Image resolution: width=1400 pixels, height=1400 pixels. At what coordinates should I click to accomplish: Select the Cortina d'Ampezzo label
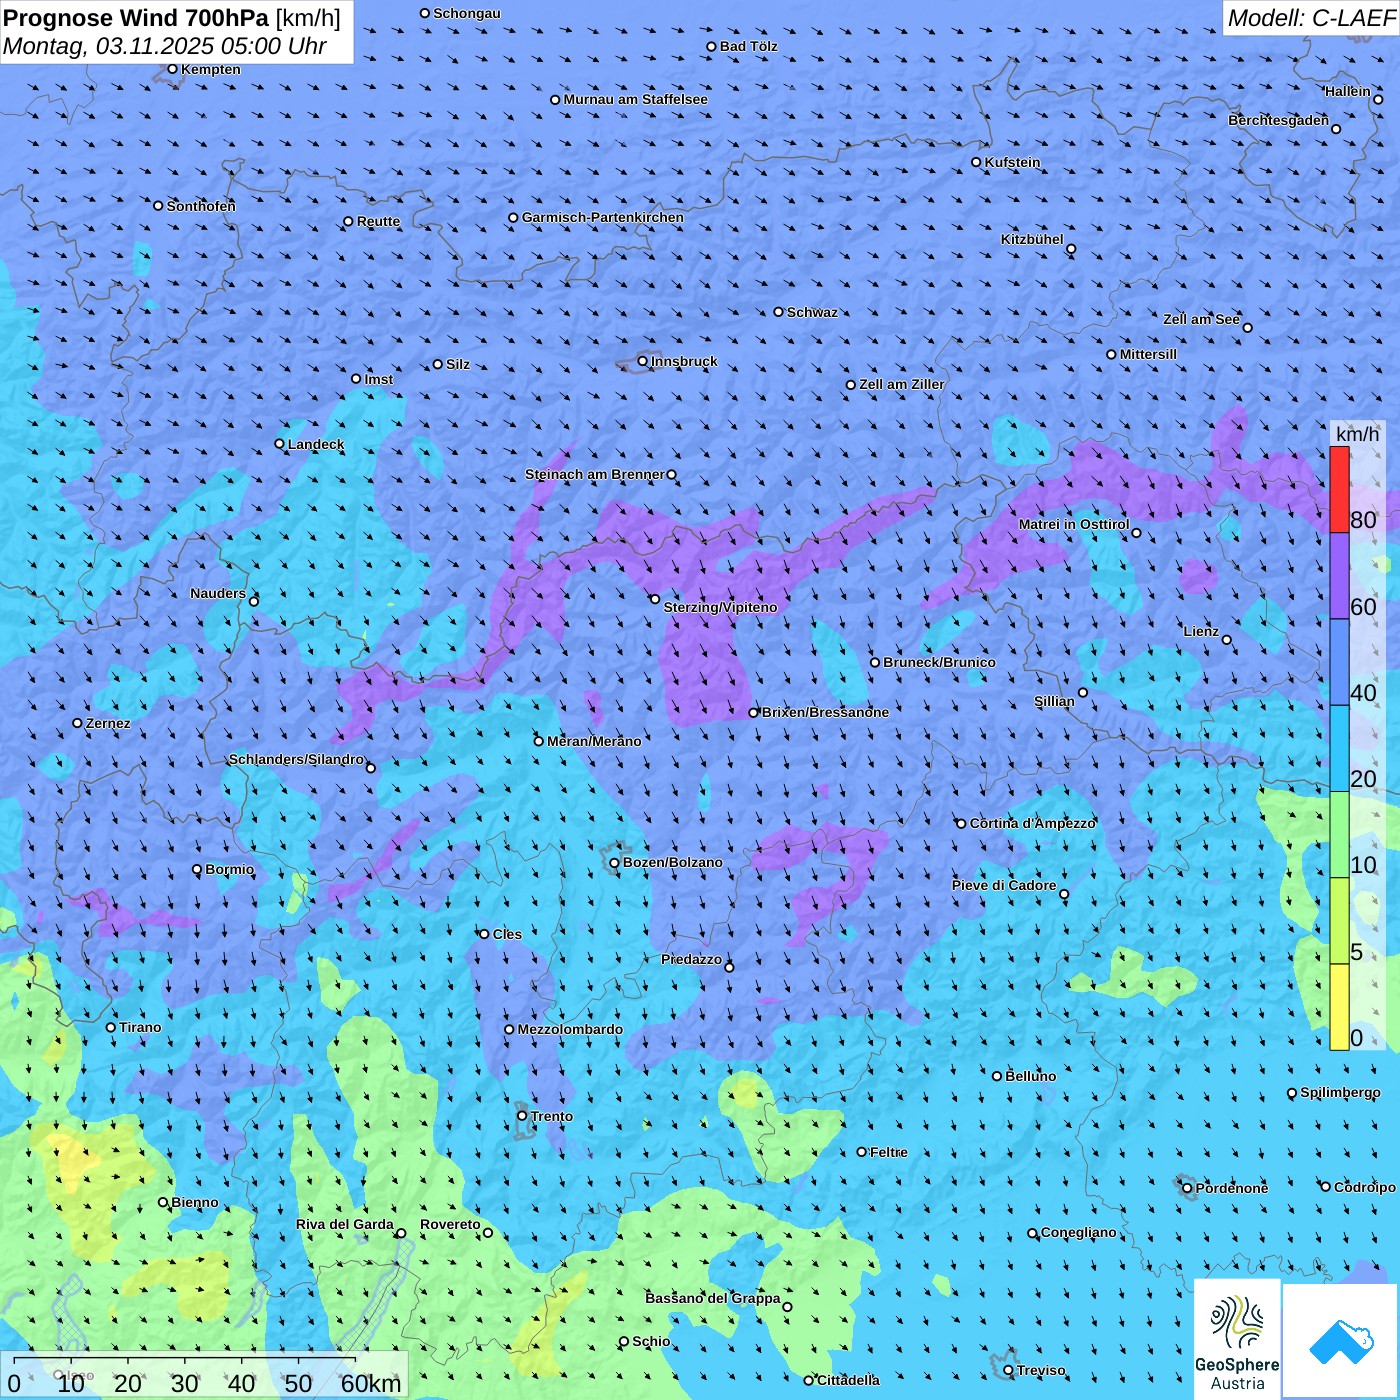click(x=1033, y=823)
